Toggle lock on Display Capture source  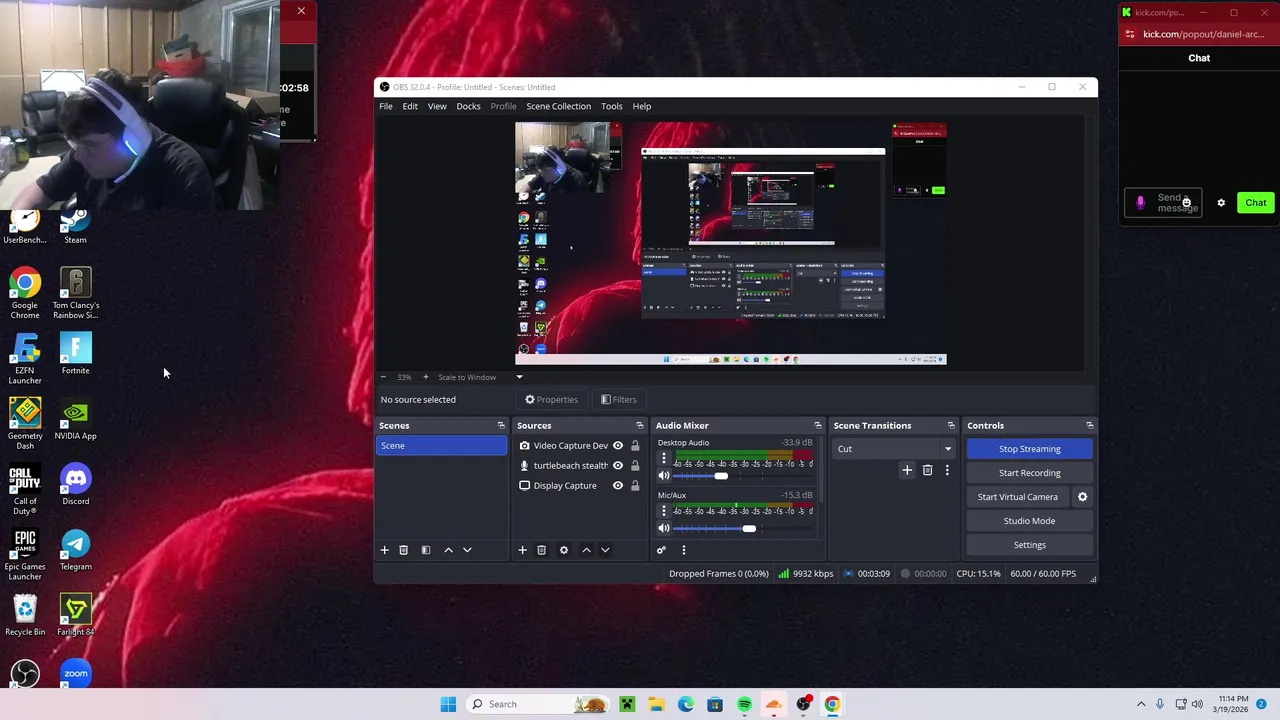(634, 486)
